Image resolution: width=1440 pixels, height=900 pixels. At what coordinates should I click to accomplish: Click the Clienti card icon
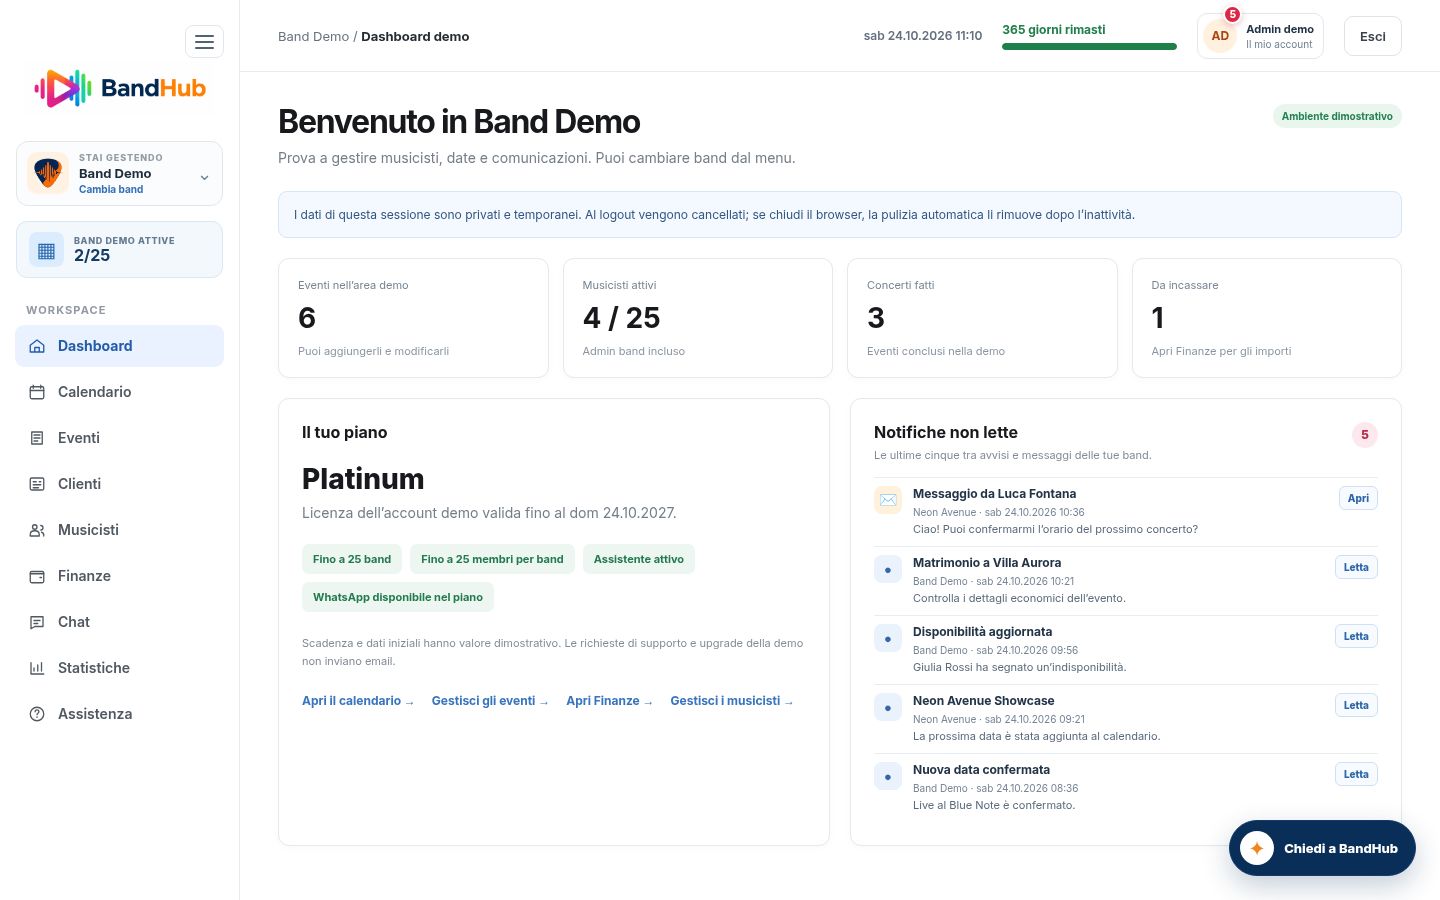37,484
